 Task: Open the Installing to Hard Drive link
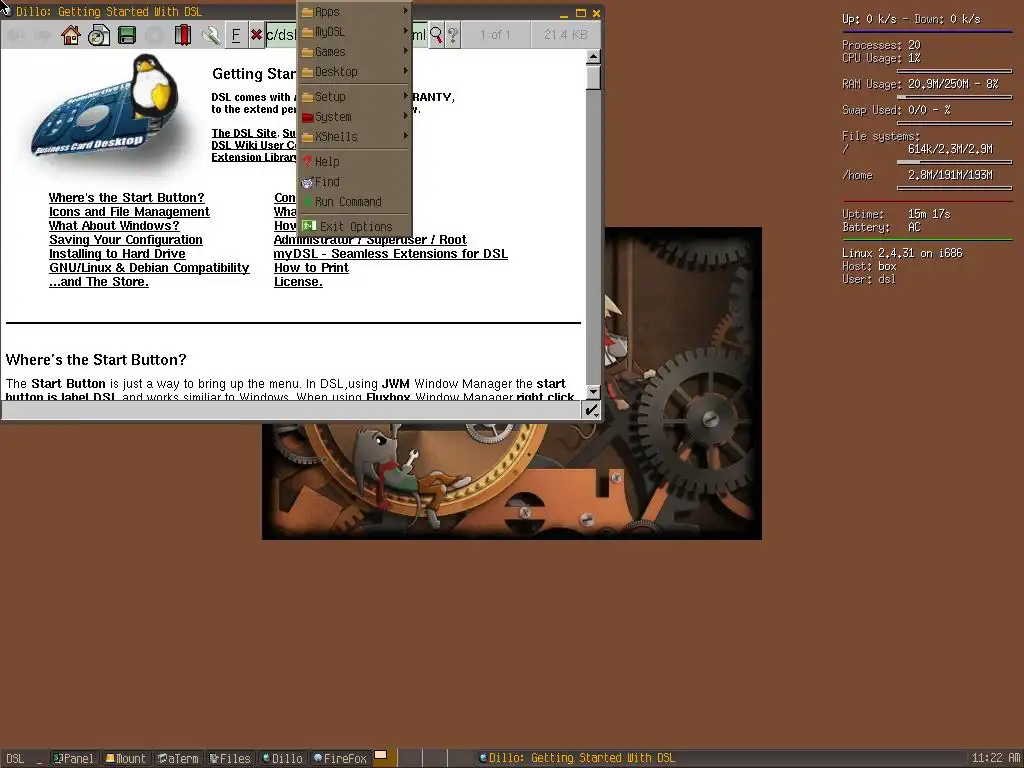pos(117,253)
